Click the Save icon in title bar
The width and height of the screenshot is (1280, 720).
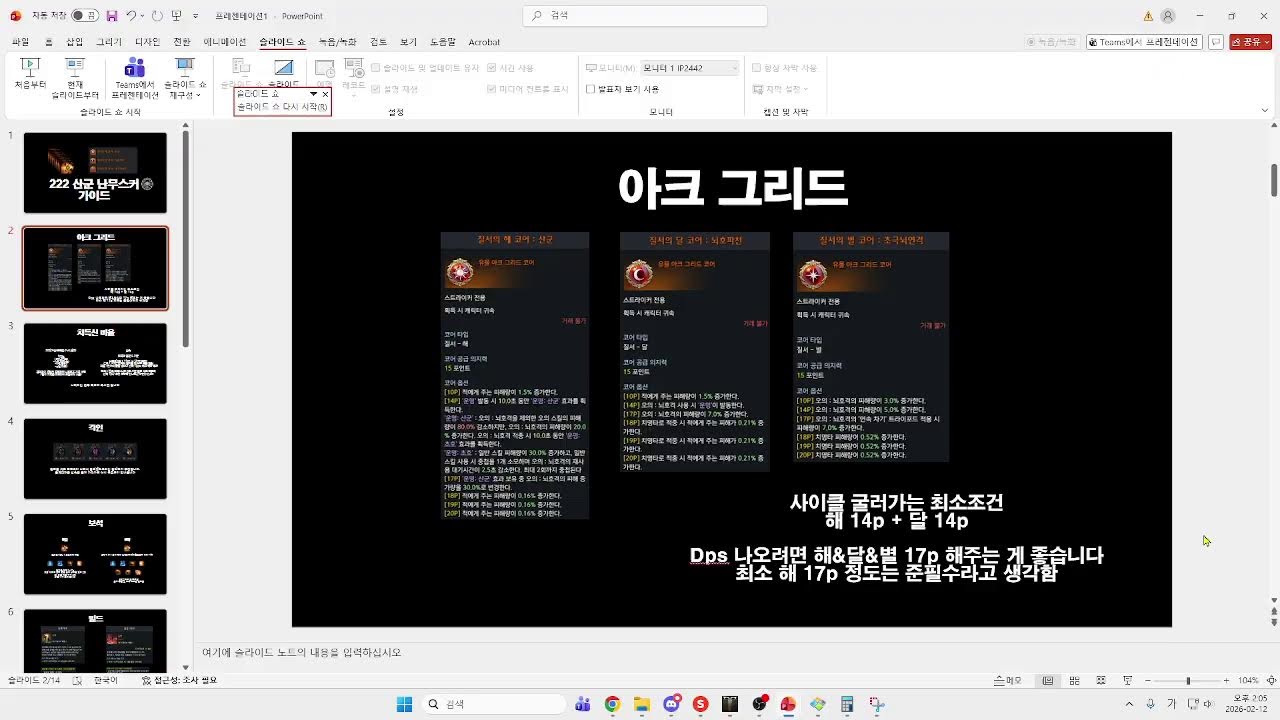(111, 16)
